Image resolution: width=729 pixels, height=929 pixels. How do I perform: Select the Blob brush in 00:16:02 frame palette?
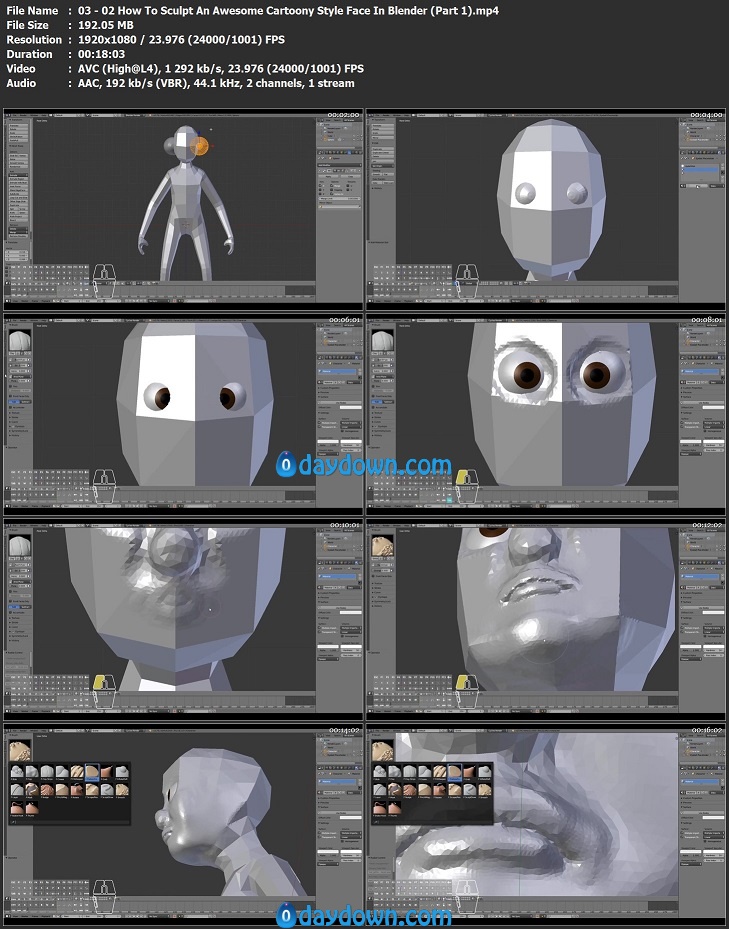click(x=380, y=771)
